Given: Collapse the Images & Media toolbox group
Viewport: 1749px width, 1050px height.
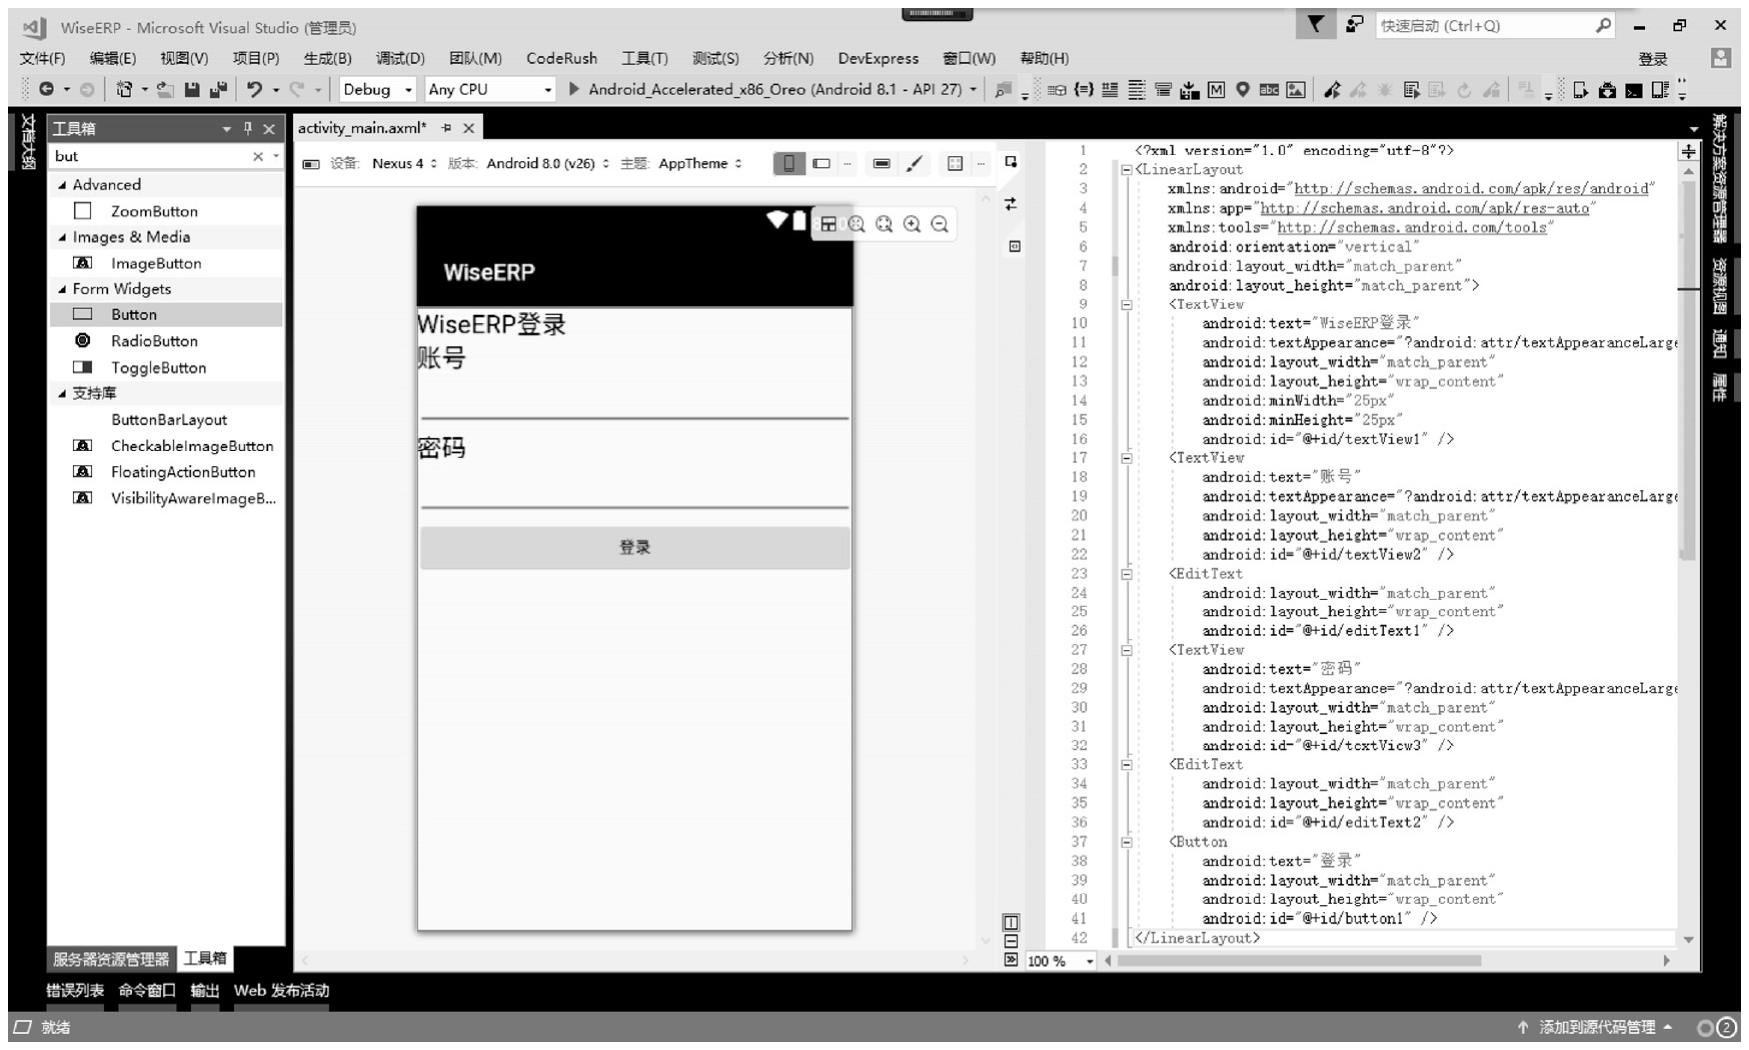Looking at the screenshot, I should 62,237.
